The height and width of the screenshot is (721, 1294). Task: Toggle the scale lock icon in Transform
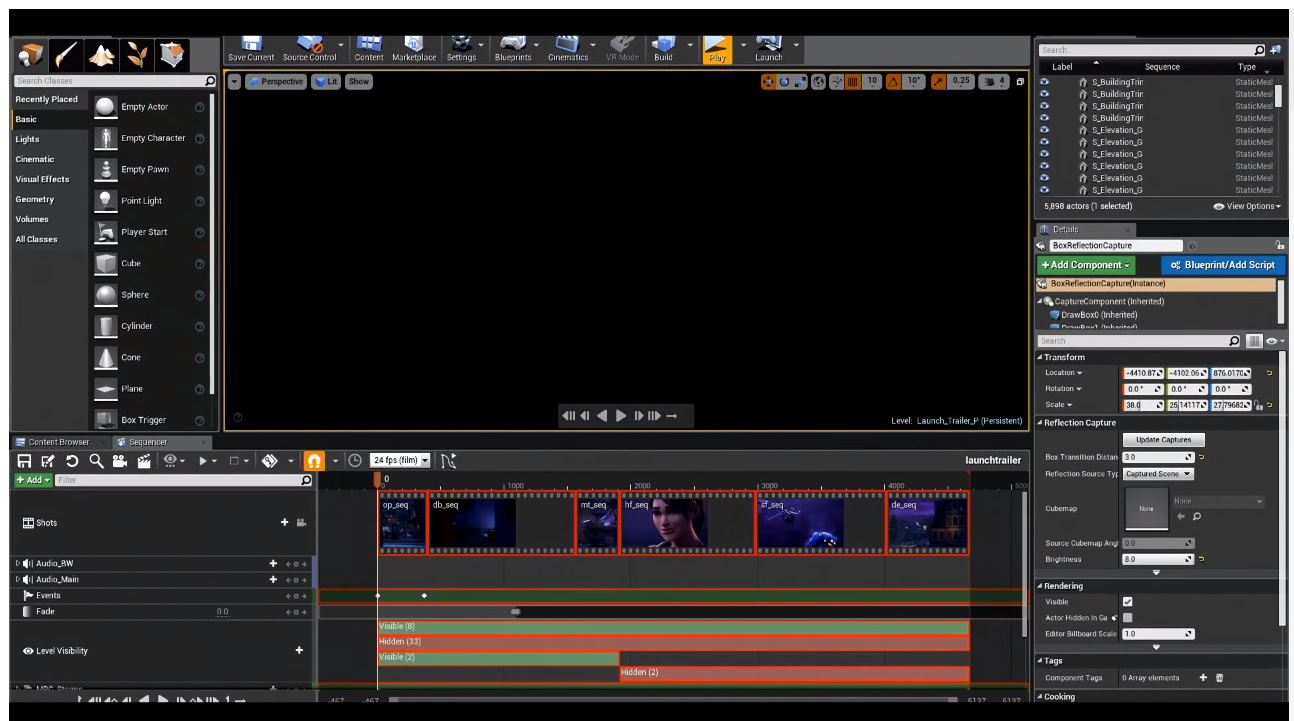tap(1258, 405)
